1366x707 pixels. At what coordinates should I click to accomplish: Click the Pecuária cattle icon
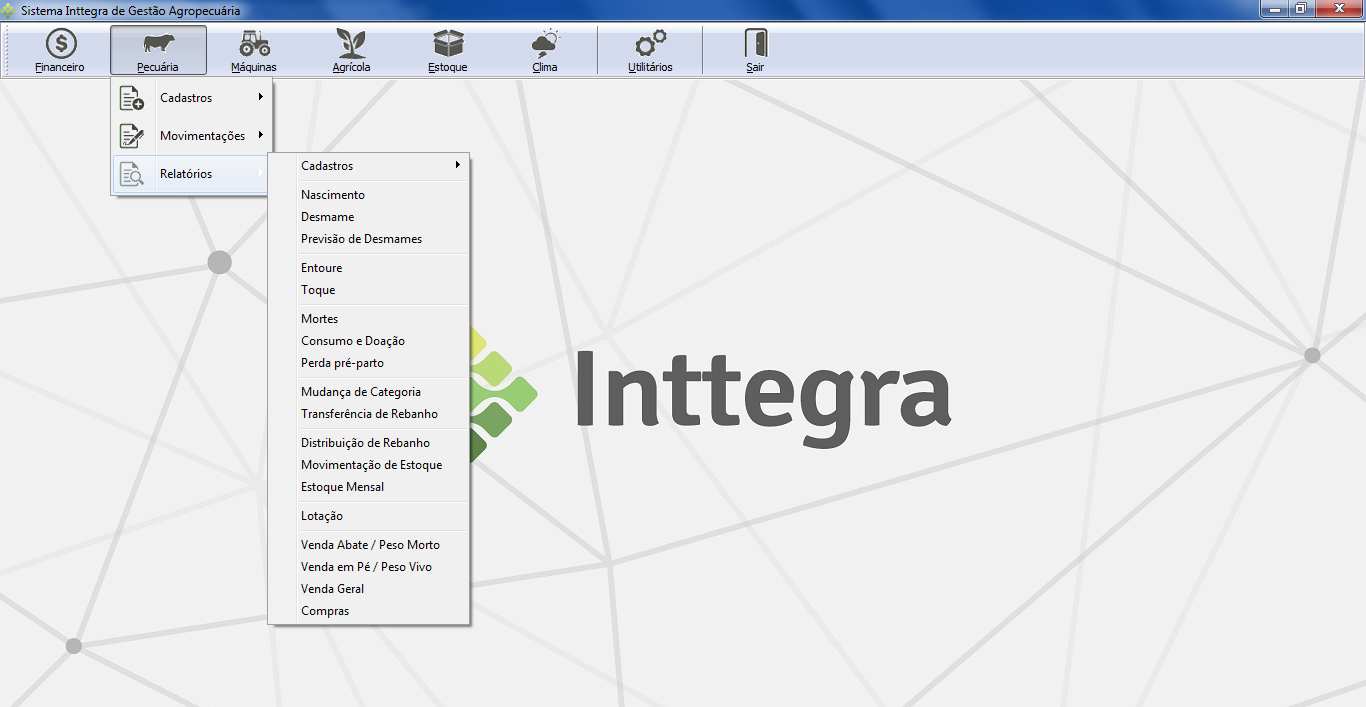pos(158,43)
